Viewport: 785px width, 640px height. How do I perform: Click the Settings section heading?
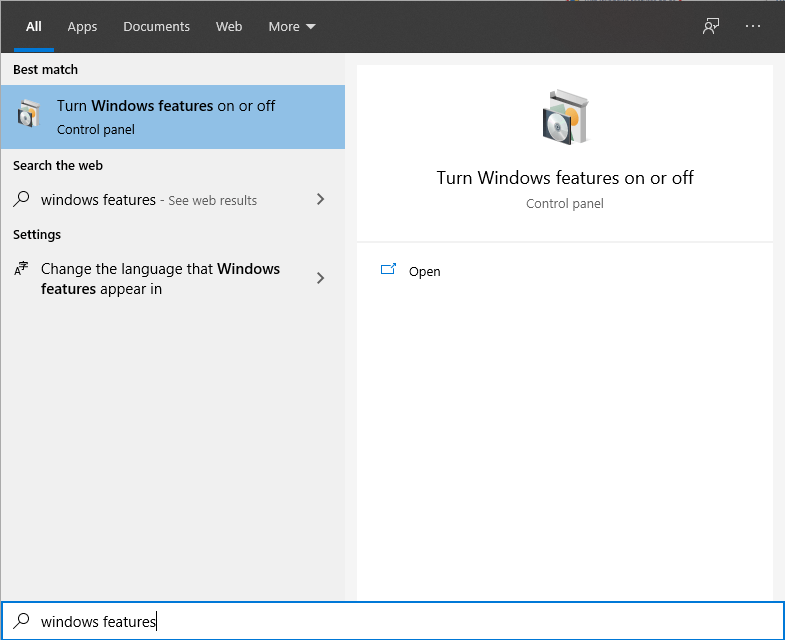37,235
